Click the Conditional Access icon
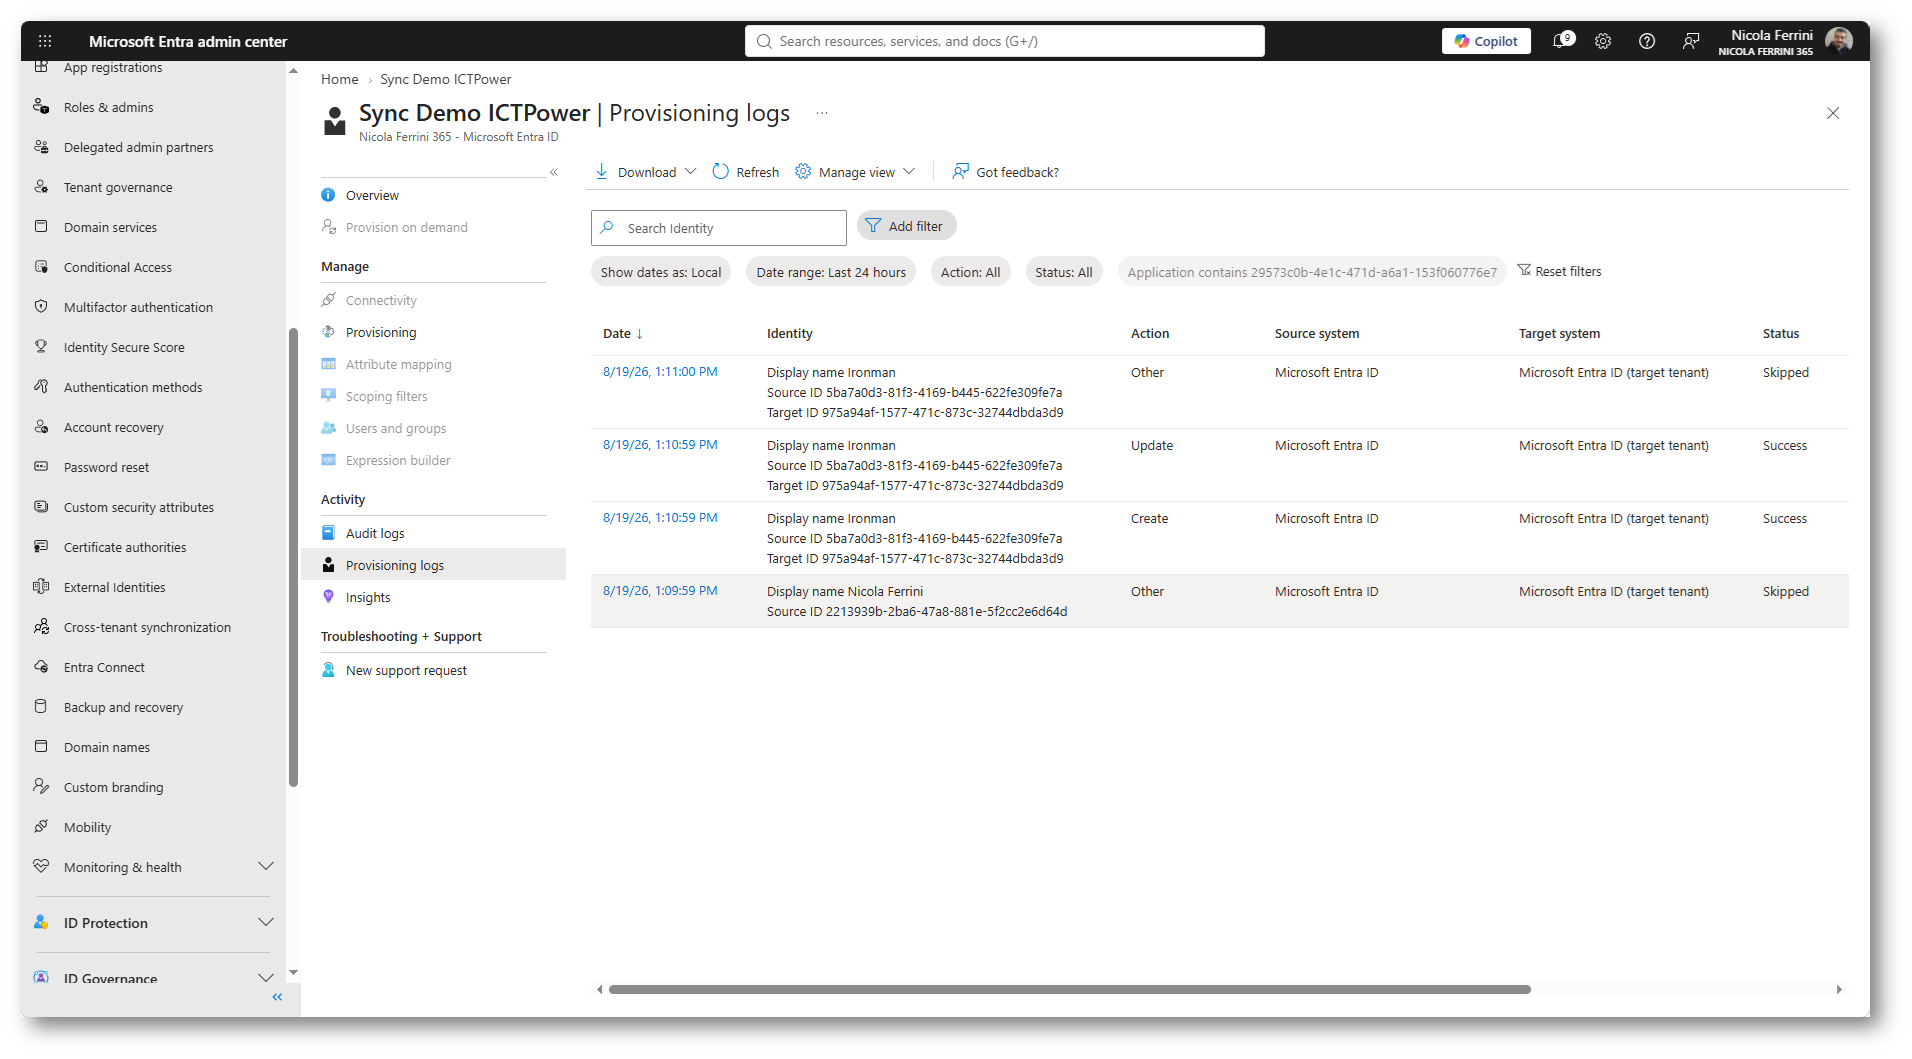The height and width of the screenshot is (1059, 1912). tap(41, 267)
